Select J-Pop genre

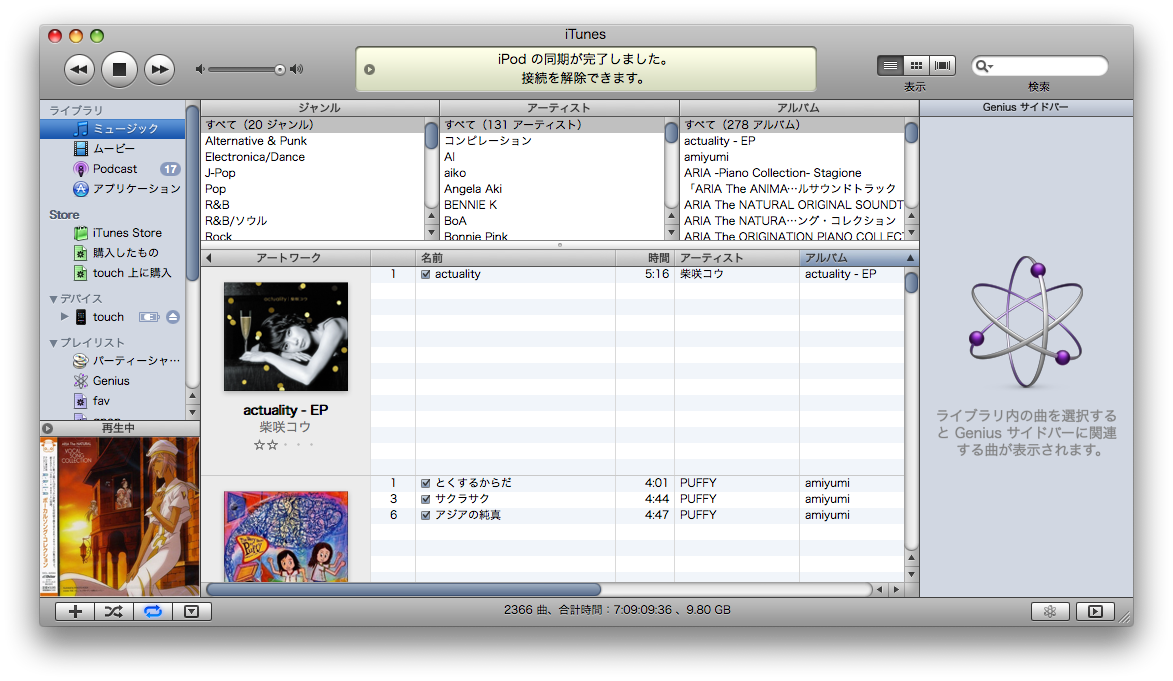(313, 173)
